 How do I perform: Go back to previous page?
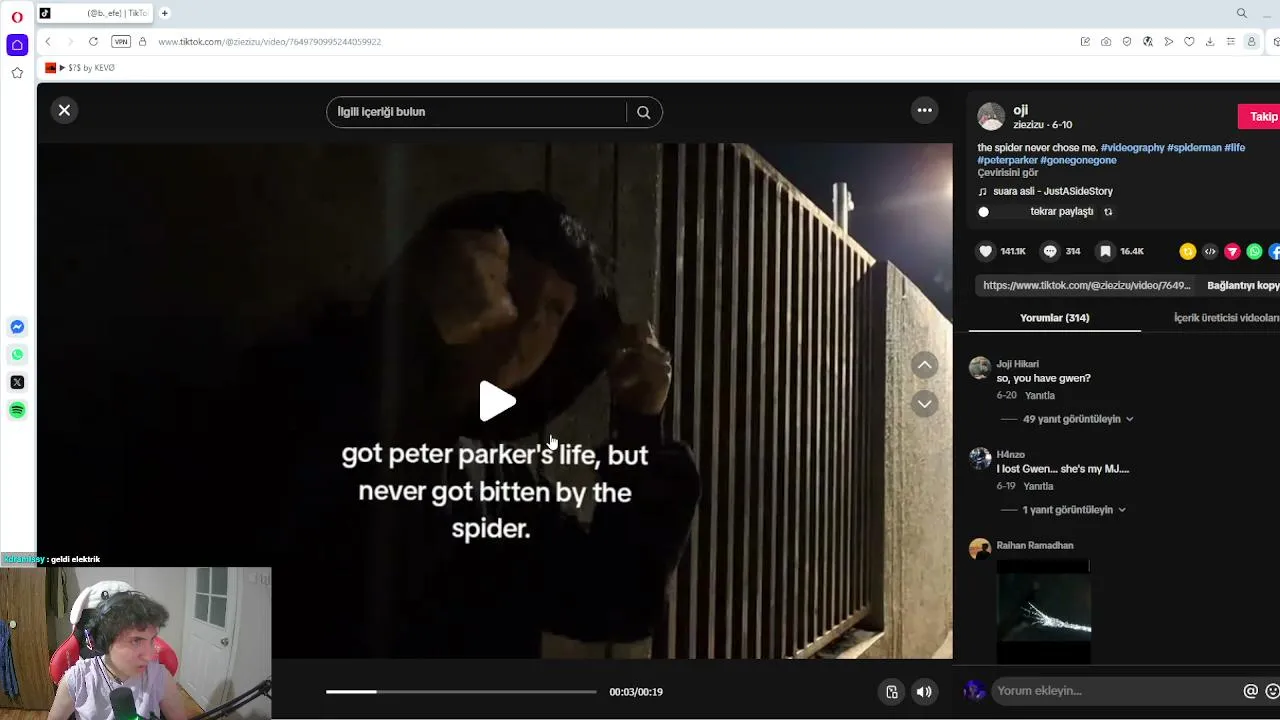click(x=48, y=42)
